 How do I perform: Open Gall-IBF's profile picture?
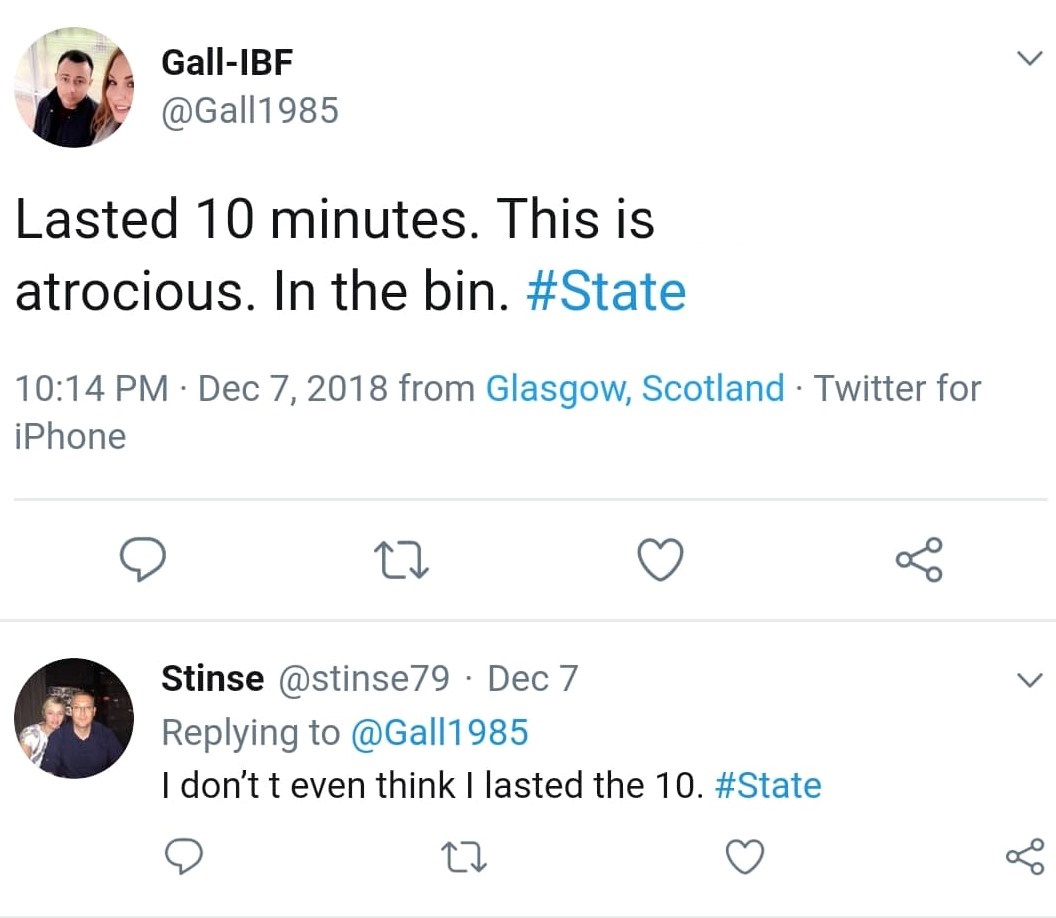click(x=74, y=88)
